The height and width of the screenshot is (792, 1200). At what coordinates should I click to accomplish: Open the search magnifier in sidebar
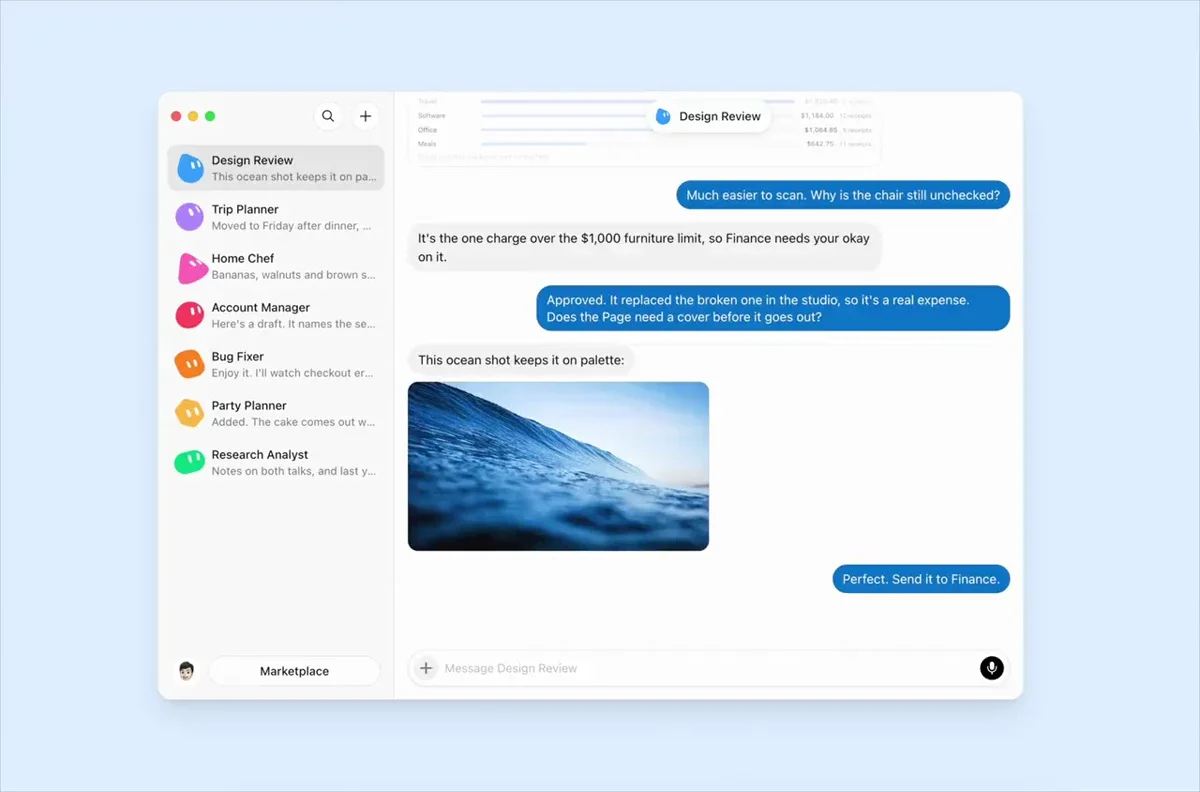tap(328, 116)
